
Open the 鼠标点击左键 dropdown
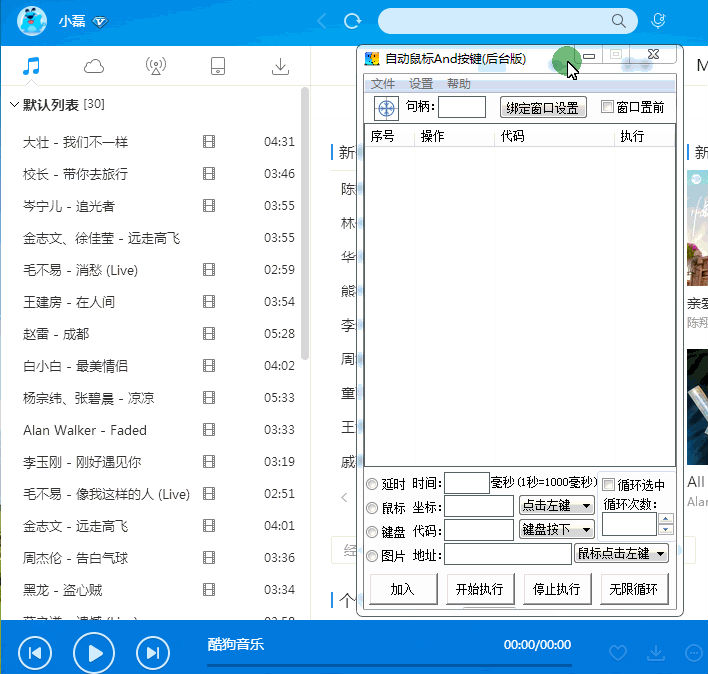[x=621, y=553]
